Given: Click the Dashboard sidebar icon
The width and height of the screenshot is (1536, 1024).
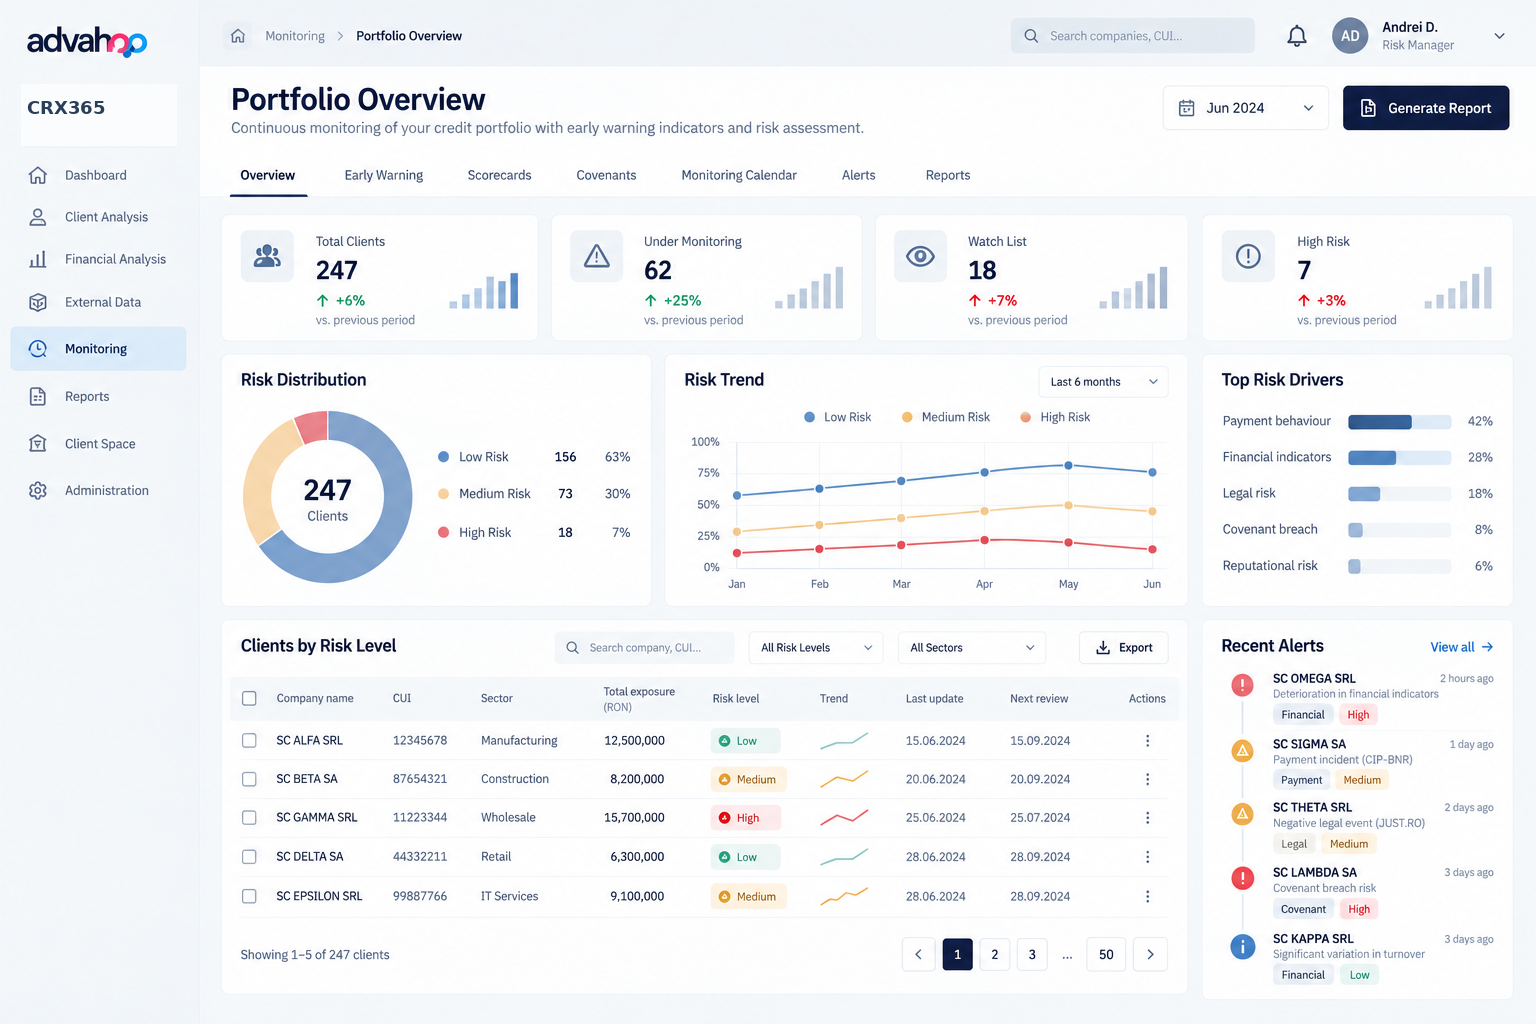Looking at the screenshot, I should [38, 175].
